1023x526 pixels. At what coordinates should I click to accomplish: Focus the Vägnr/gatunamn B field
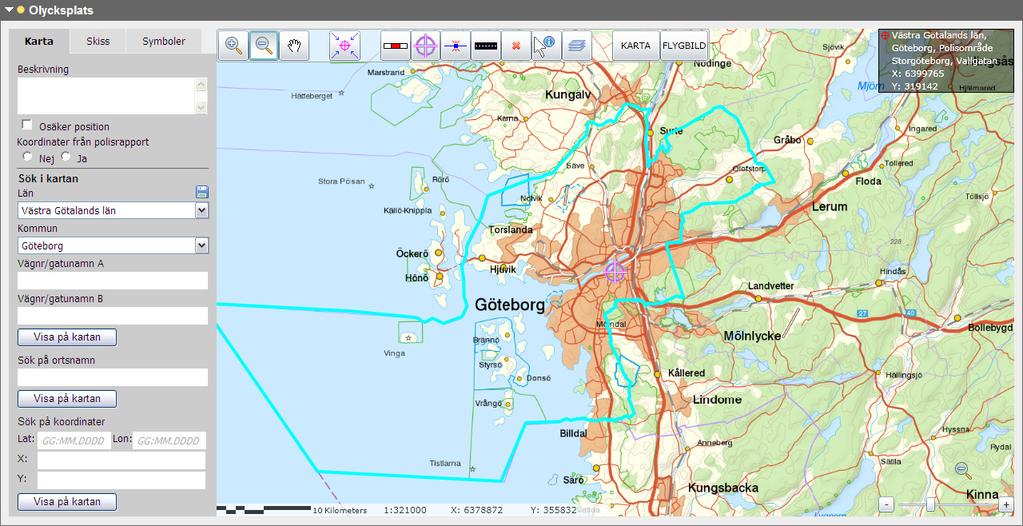point(113,316)
